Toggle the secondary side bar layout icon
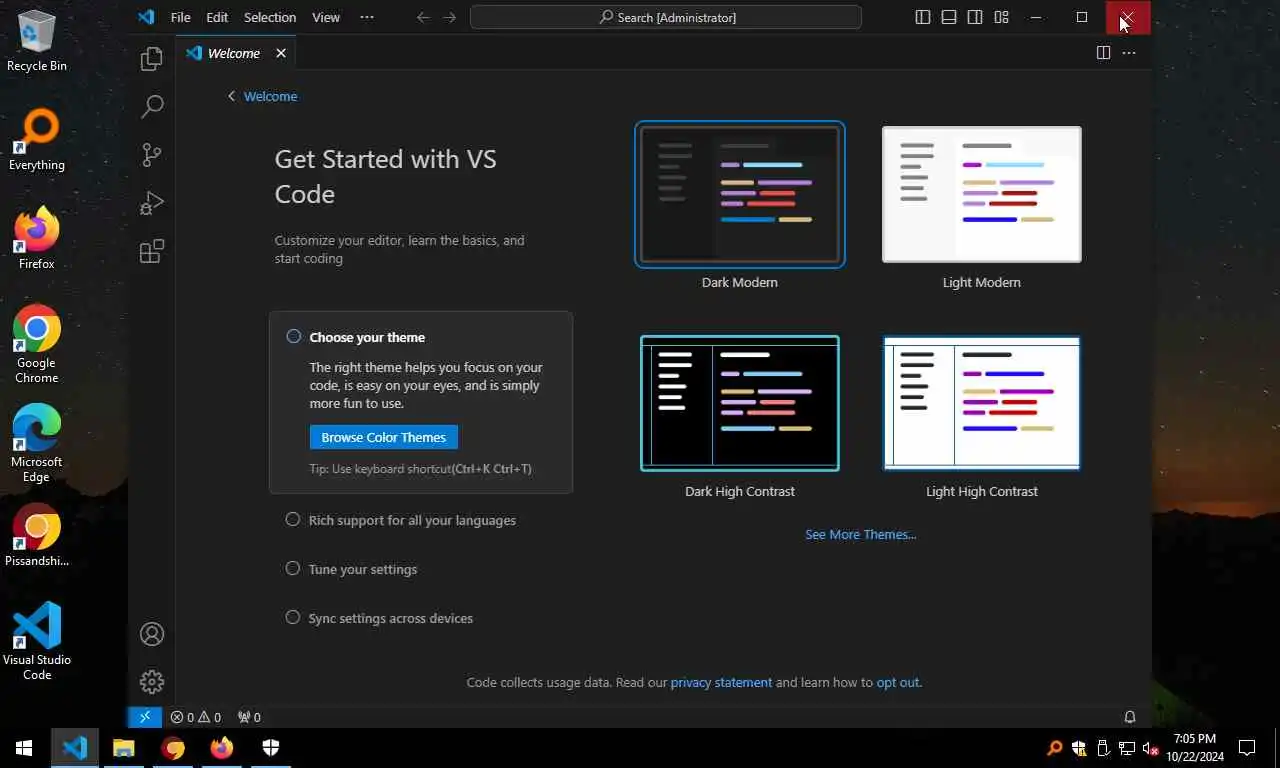1280x768 pixels. click(975, 17)
